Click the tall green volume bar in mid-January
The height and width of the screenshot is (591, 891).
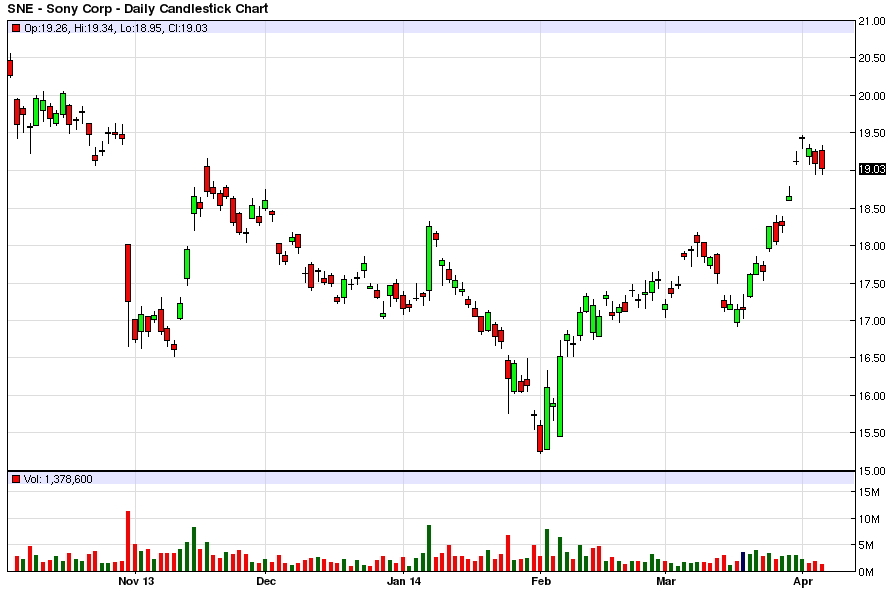click(x=429, y=548)
